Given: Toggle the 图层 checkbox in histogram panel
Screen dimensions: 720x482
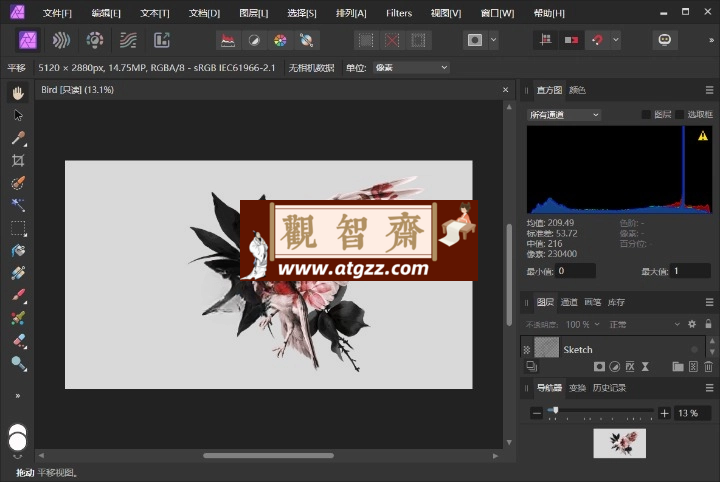Looking at the screenshot, I should [646, 114].
